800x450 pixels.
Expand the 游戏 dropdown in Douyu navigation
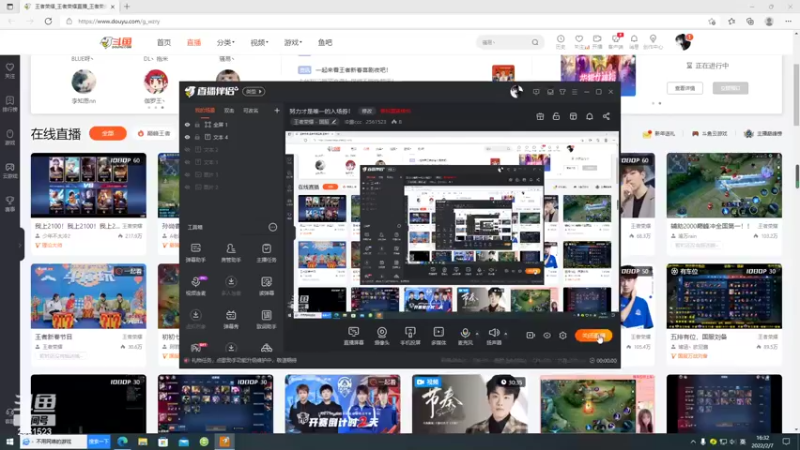pos(293,42)
